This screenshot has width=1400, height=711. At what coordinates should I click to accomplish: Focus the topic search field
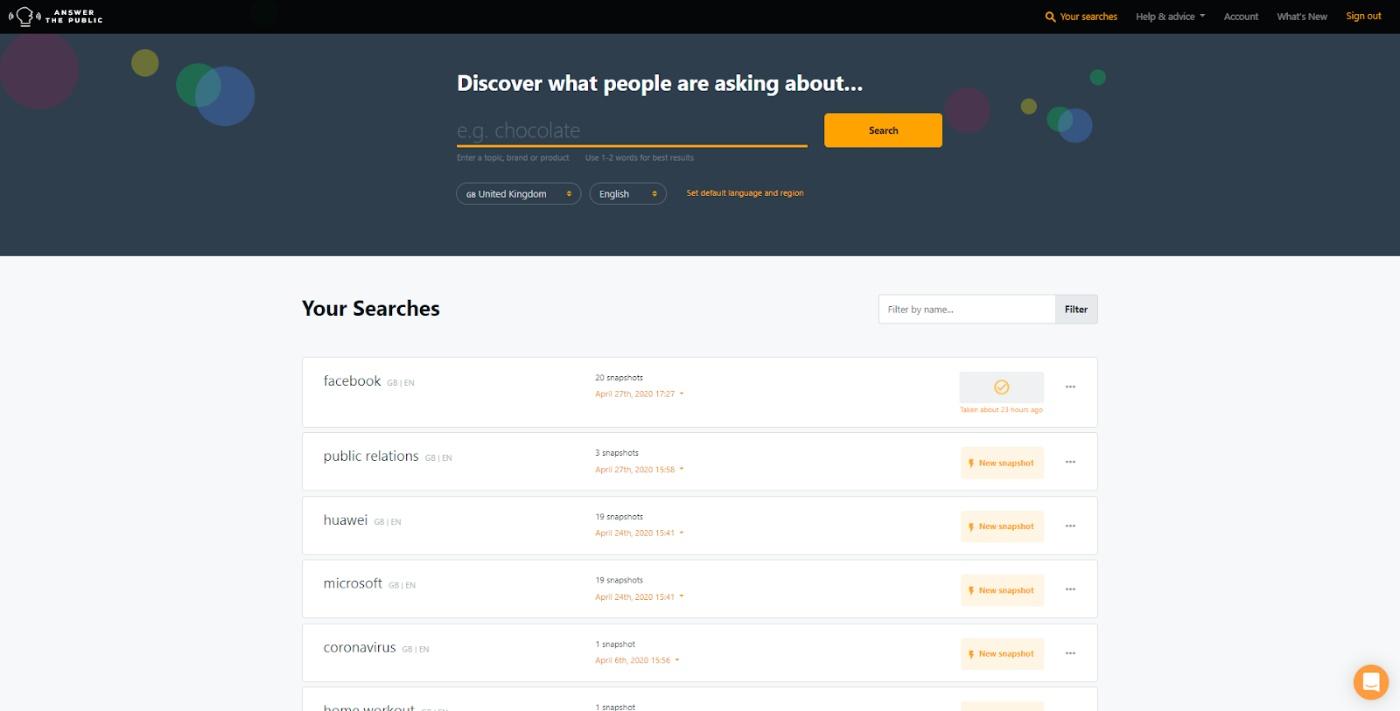click(x=632, y=131)
